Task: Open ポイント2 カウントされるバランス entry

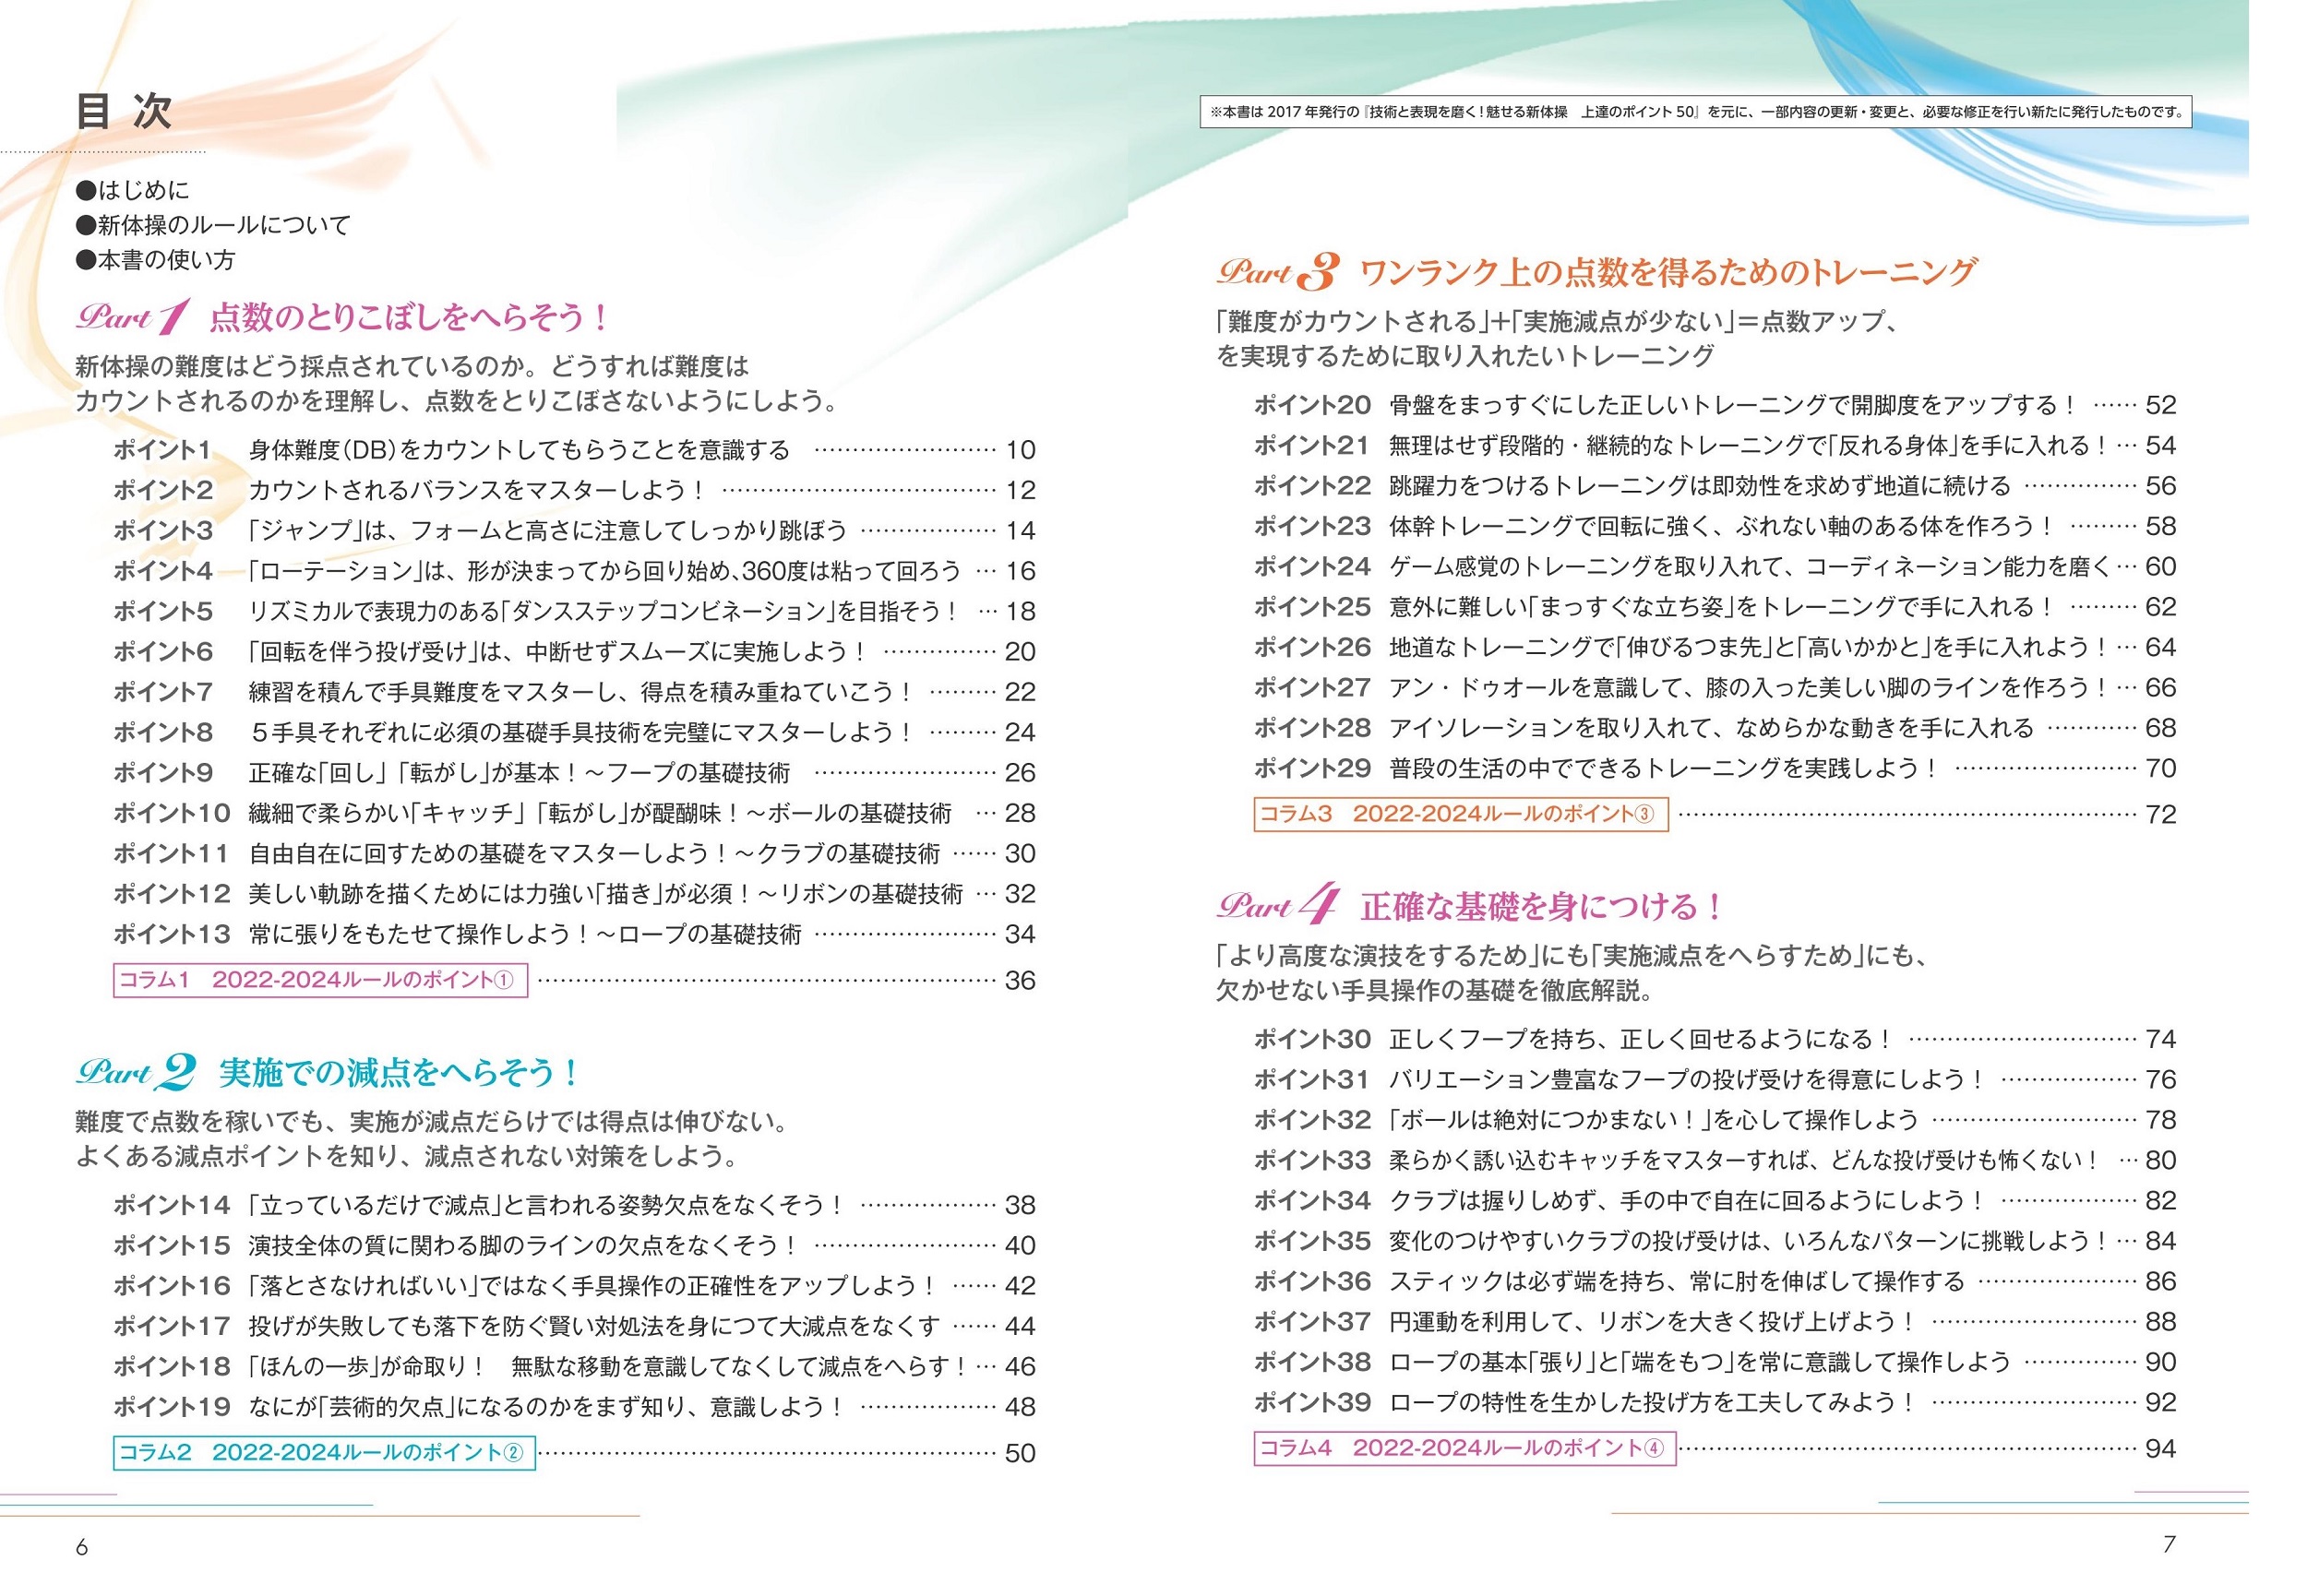Action: [x=574, y=490]
